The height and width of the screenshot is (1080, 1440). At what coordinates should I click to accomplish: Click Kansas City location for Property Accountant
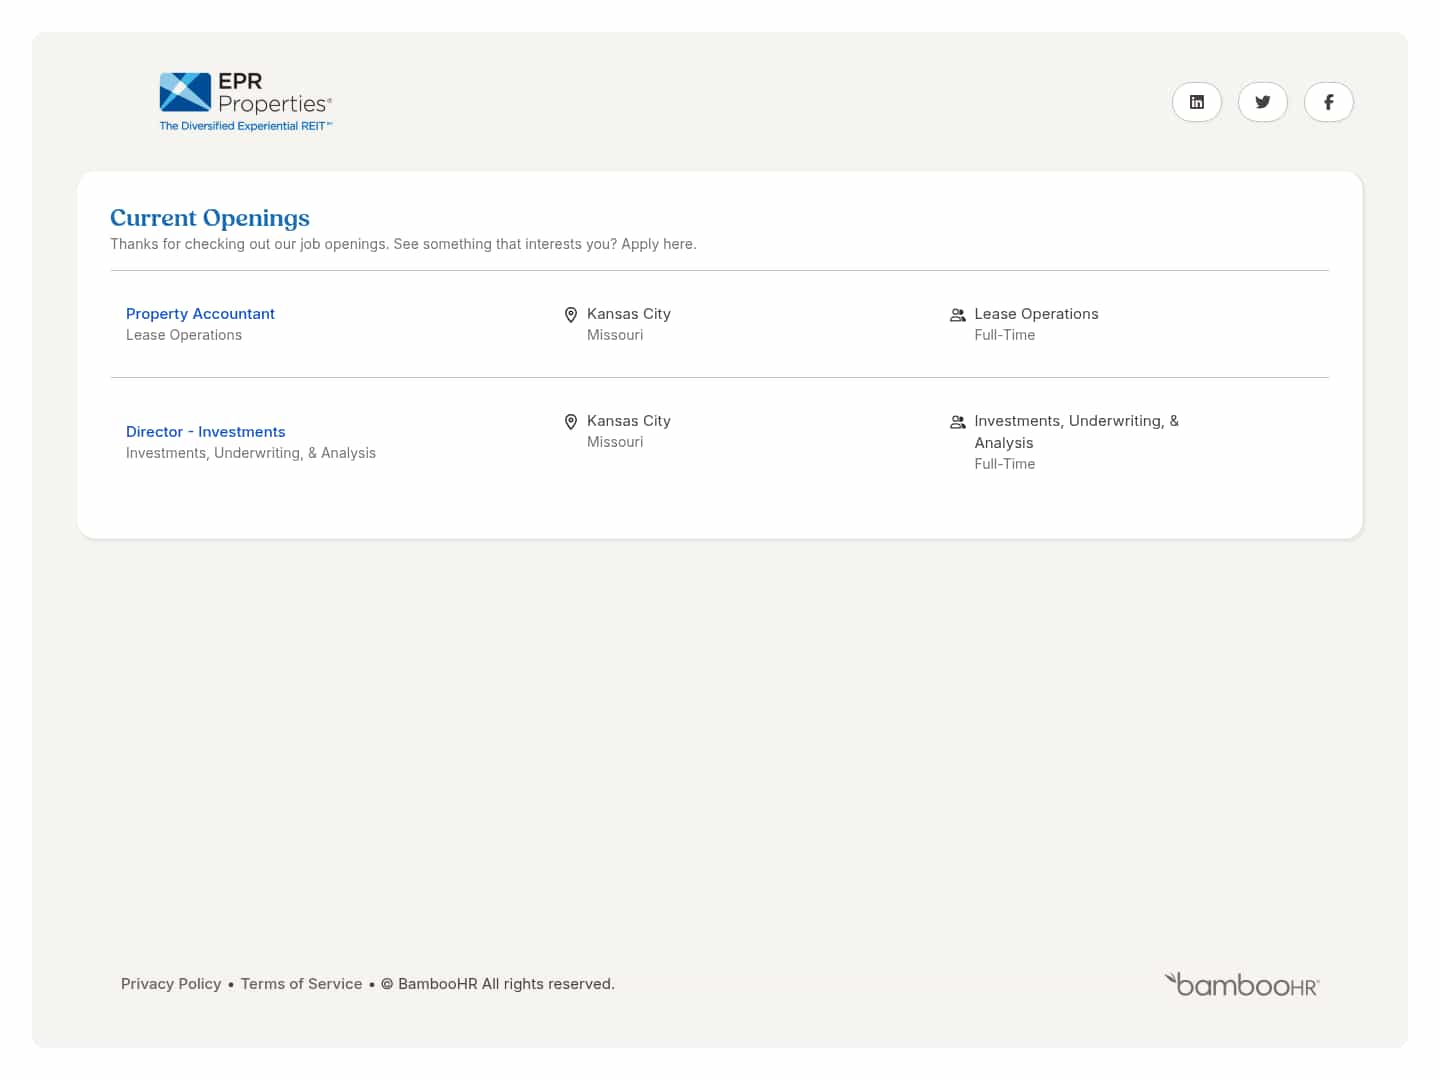tap(628, 314)
